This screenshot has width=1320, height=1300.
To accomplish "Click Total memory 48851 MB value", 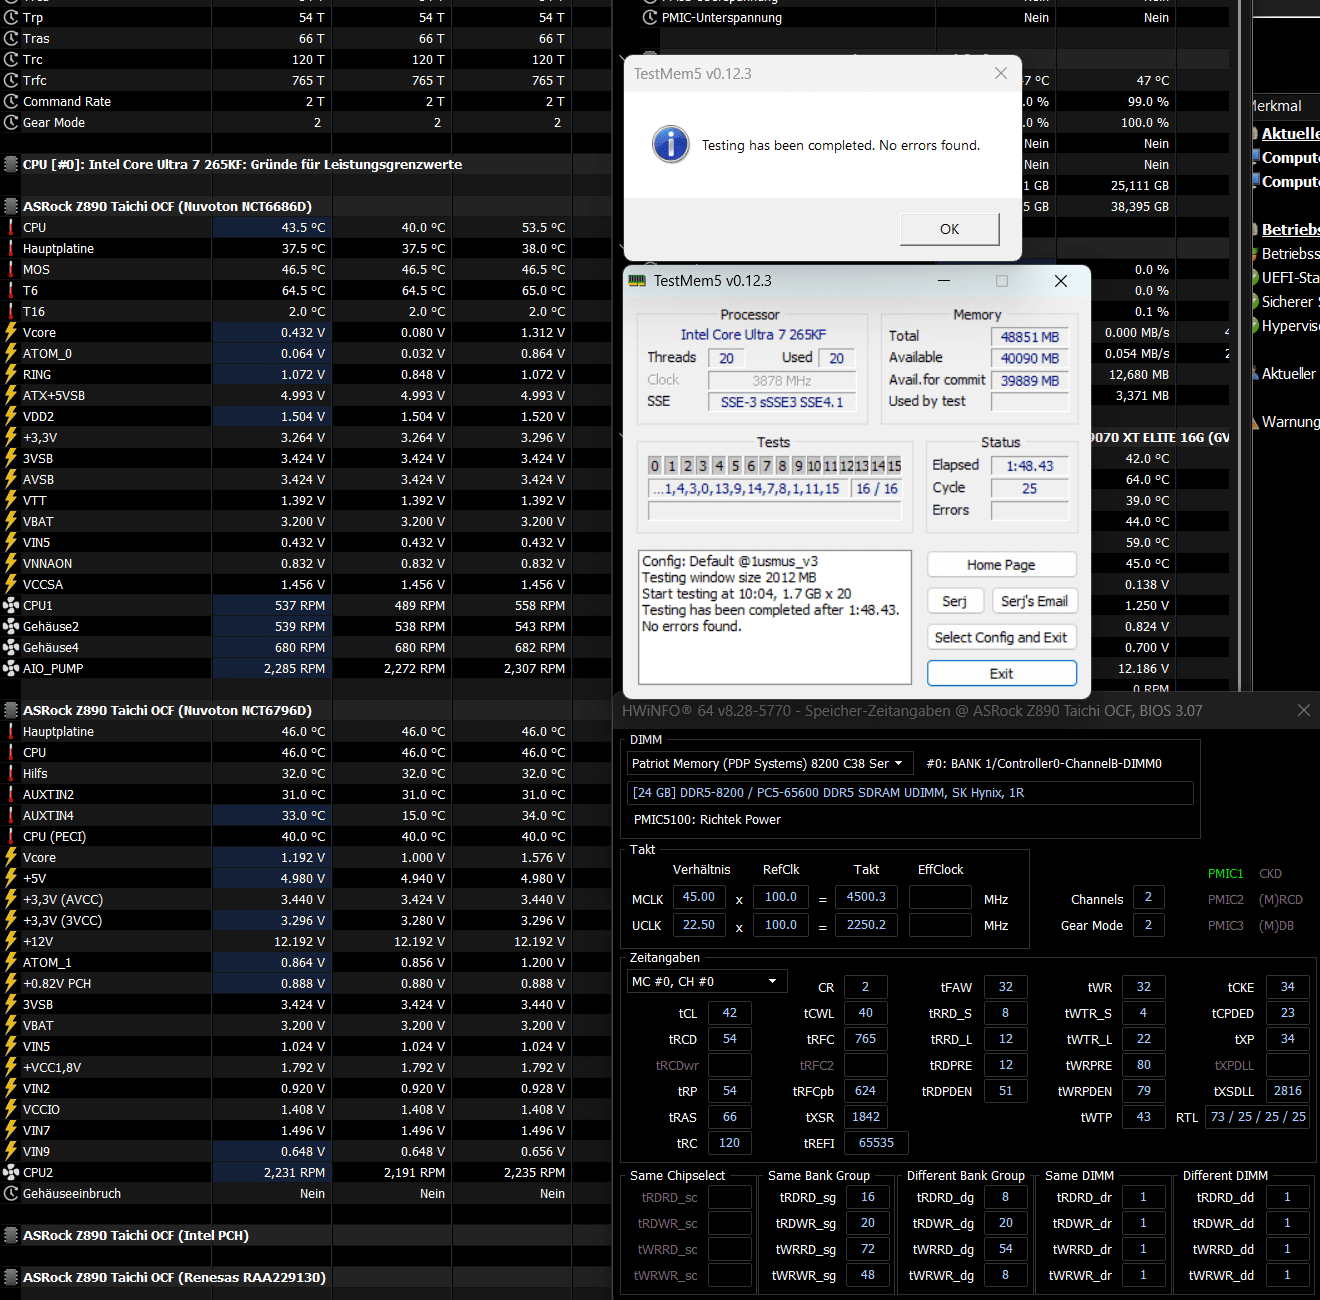I will point(1029,337).
